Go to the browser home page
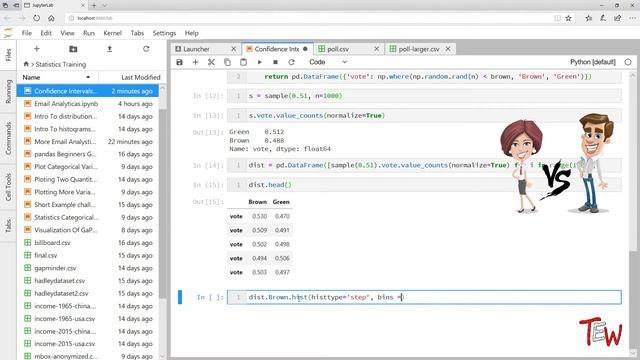 (51, 18)
